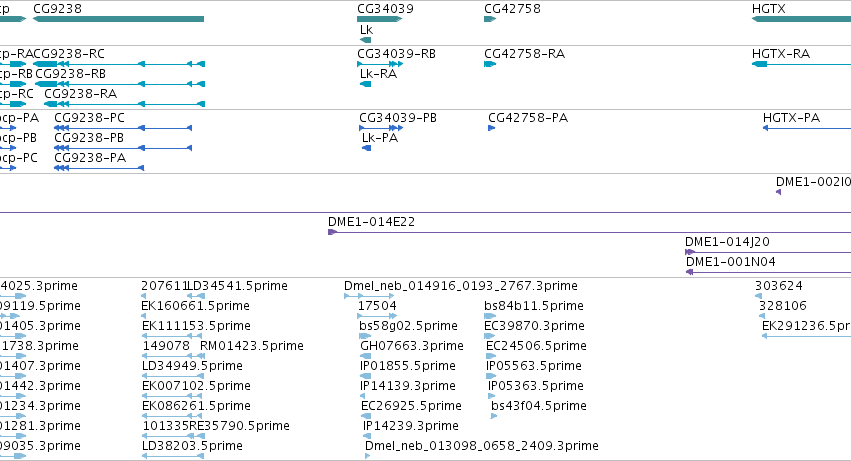Click the CG9238-RC transcript label
The height and width of the screenshot is (461, 851).
[x=68, y=54]
